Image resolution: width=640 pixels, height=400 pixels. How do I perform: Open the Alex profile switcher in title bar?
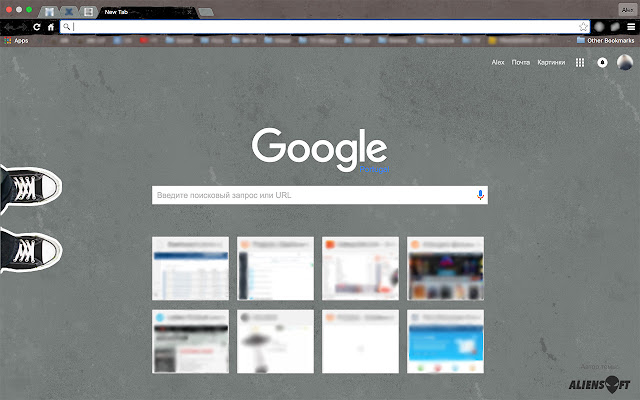pyautogui.click(x=627, y=9)
